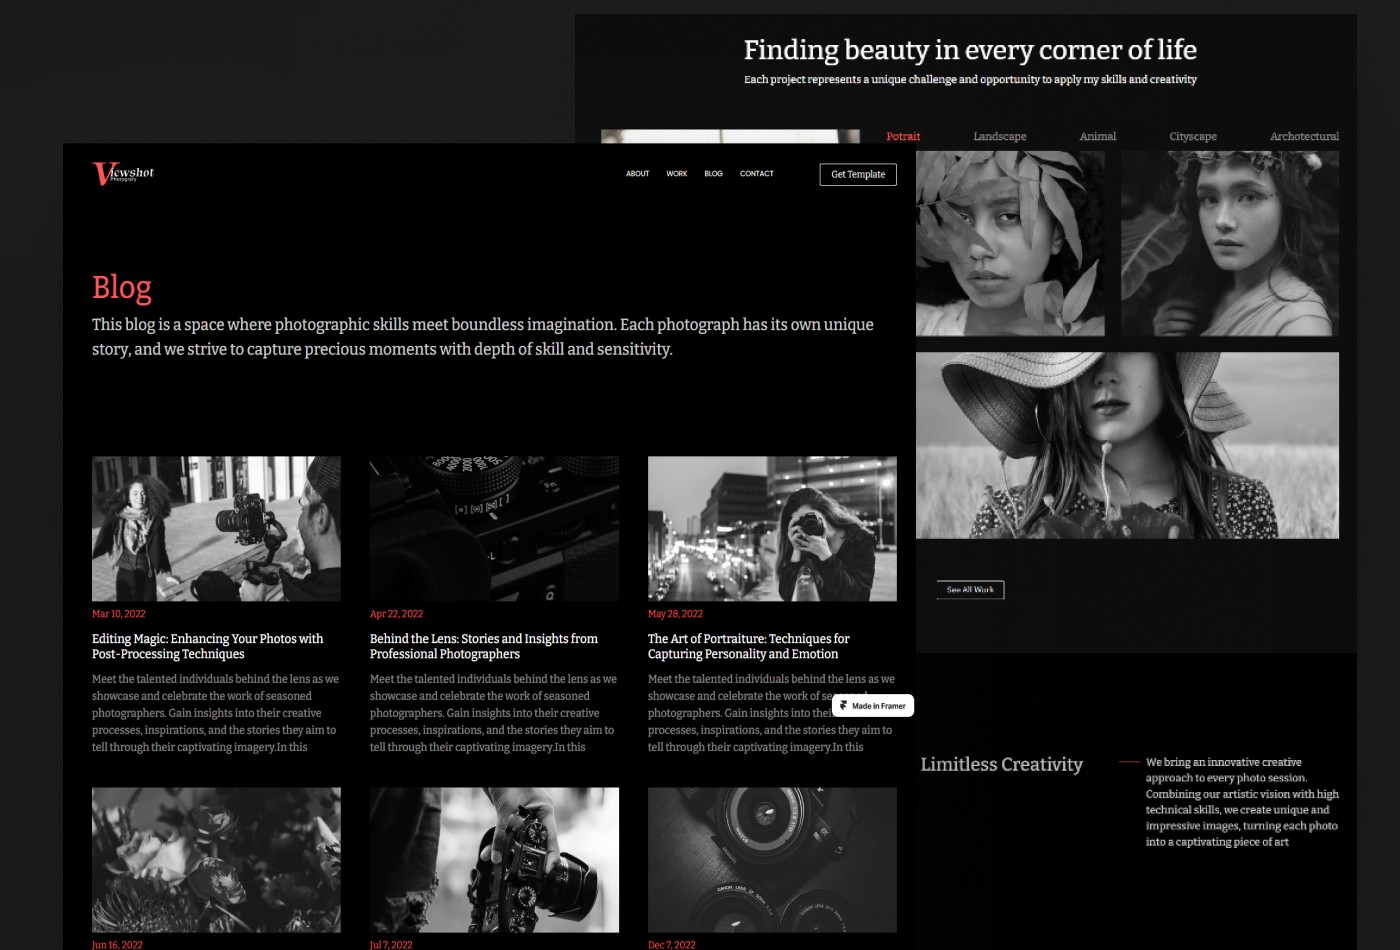Open The Art of Portraiture post
Viewport: 1400px width, 950px height.
pyautogui.click(x=749, y=646)
